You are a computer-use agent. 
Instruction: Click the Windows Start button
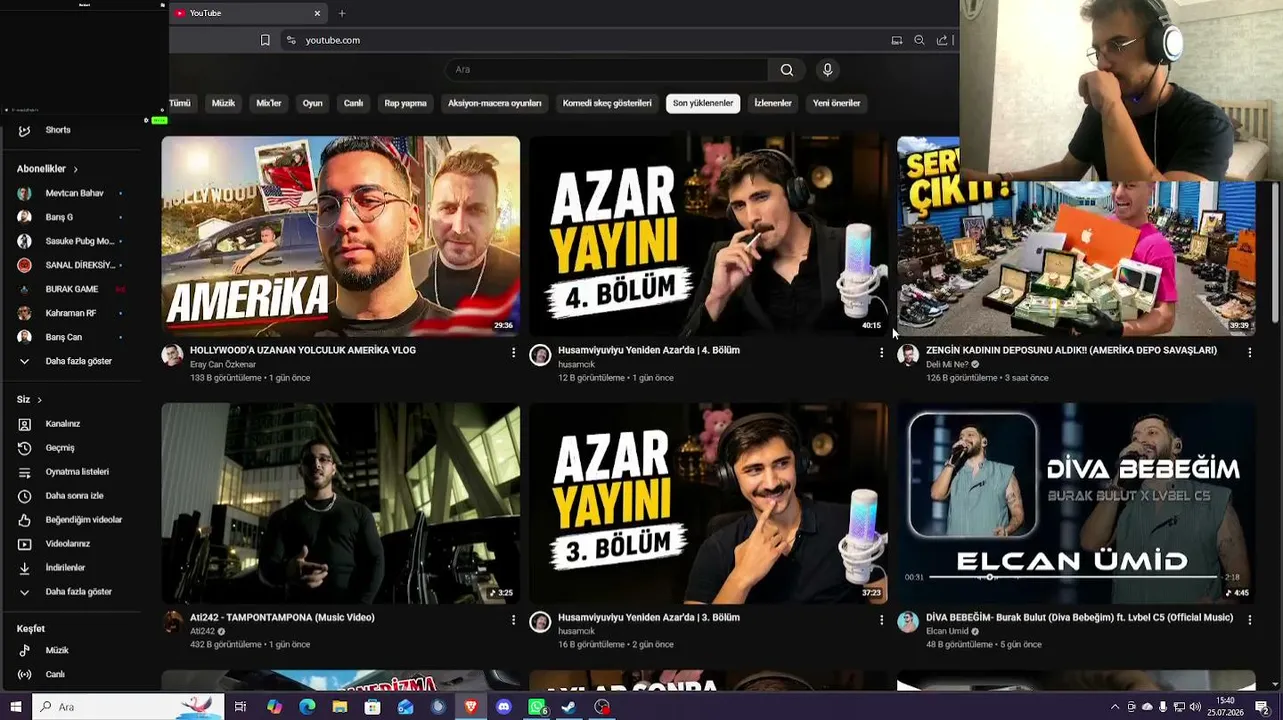pos(15,707)
